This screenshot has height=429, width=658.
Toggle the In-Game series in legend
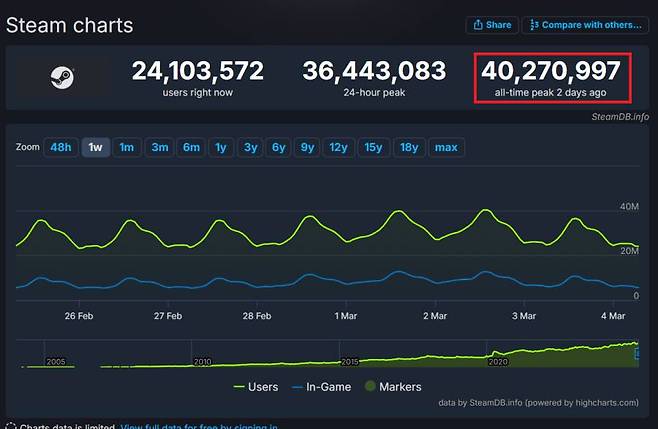[321, 387]
